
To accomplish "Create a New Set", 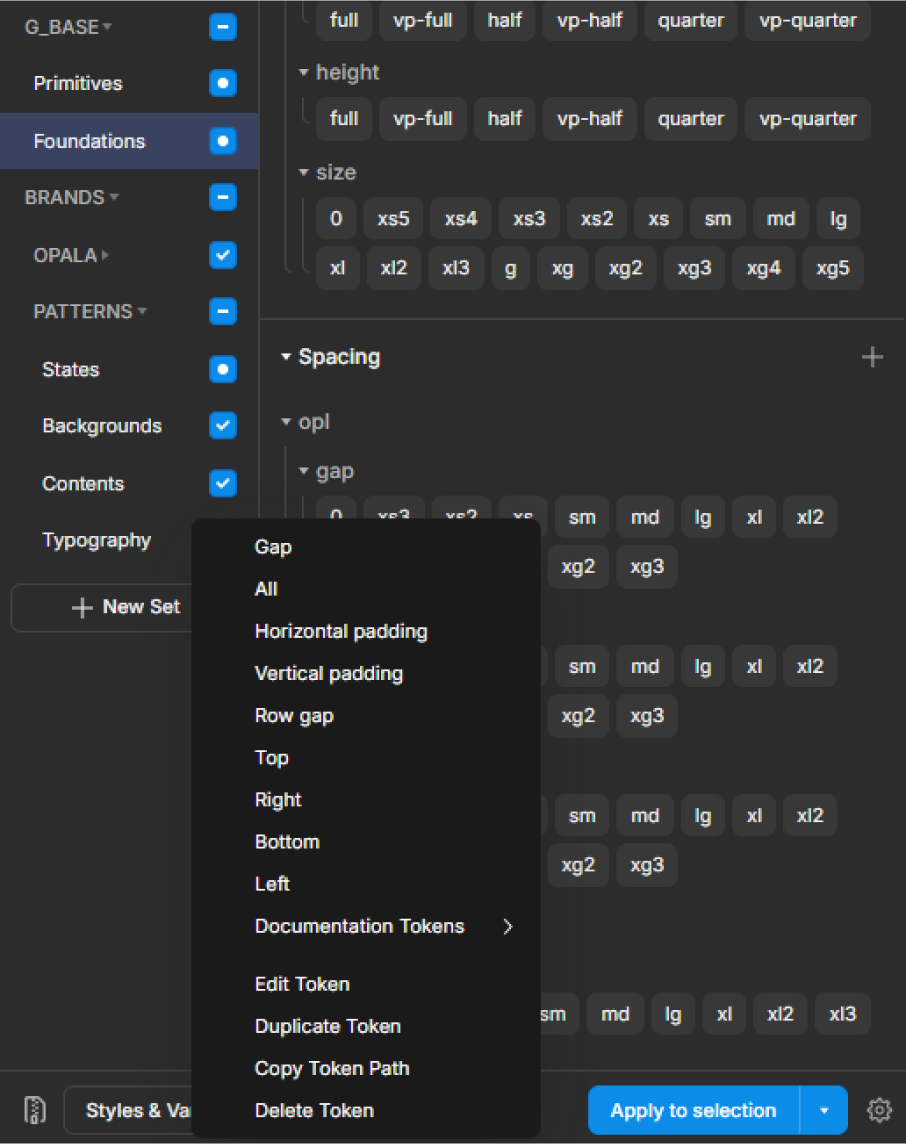I will (127, 607).
